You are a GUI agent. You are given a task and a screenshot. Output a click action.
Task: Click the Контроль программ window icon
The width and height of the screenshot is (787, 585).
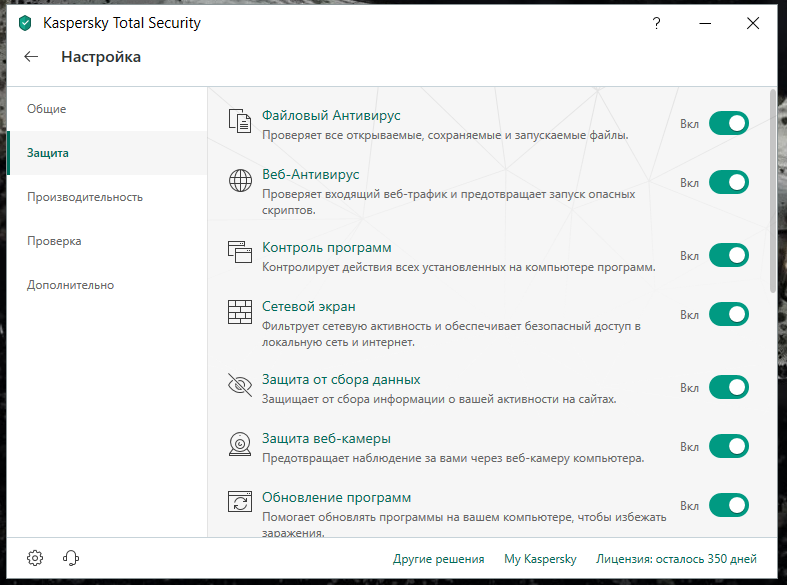point(240,254)
